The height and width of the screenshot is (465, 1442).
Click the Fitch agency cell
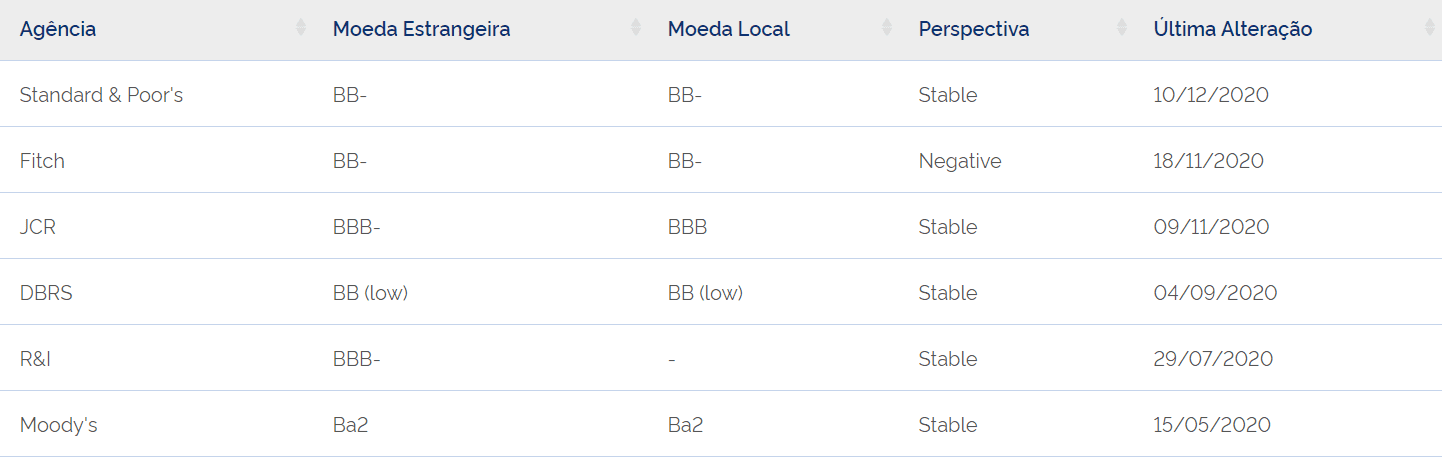[42, 161]
